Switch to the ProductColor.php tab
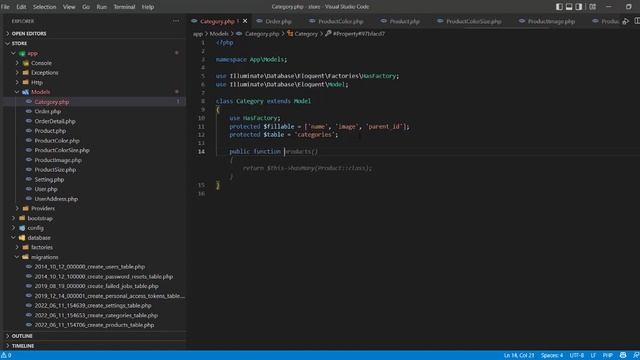This screenshot has width=640, height=360. point(340,21)
